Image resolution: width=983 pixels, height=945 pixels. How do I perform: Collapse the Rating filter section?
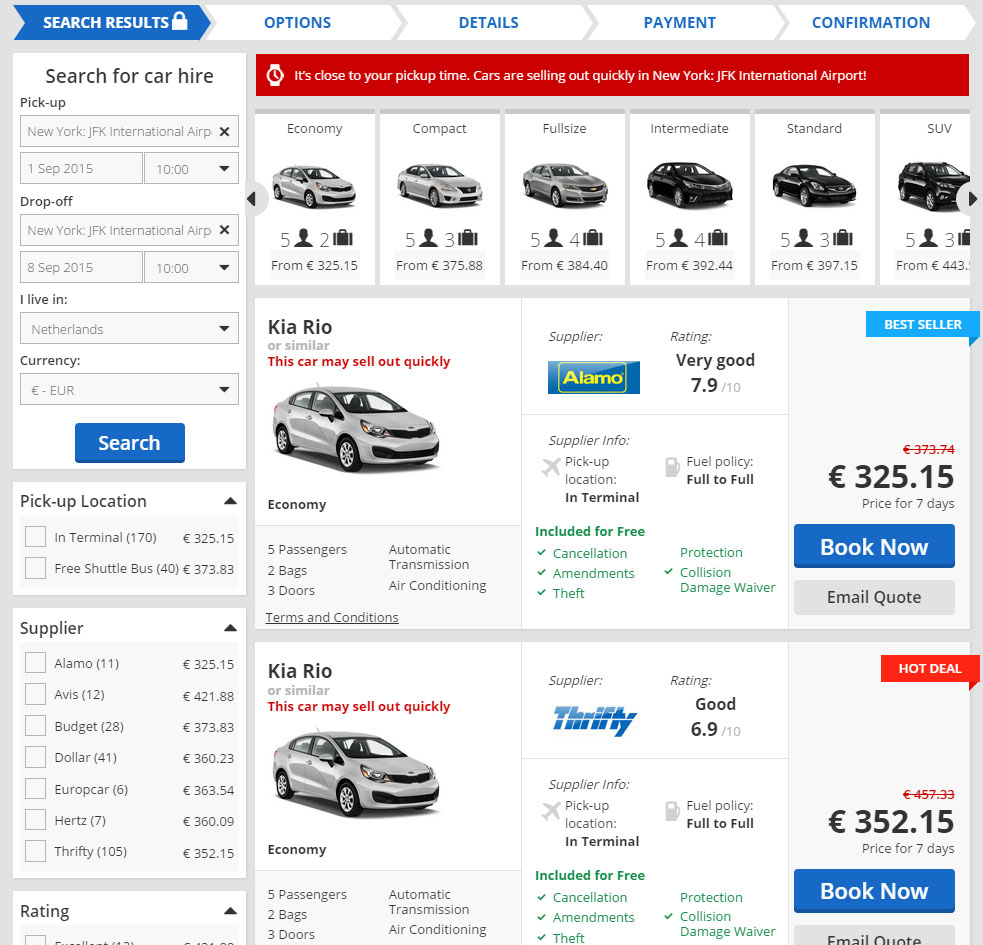coord(230,911)
